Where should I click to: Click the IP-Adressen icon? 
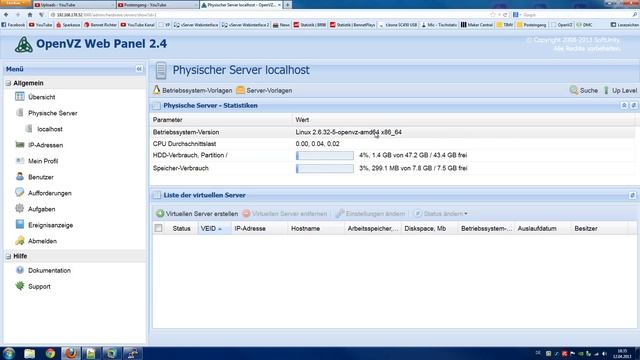[x=20, y=144]
